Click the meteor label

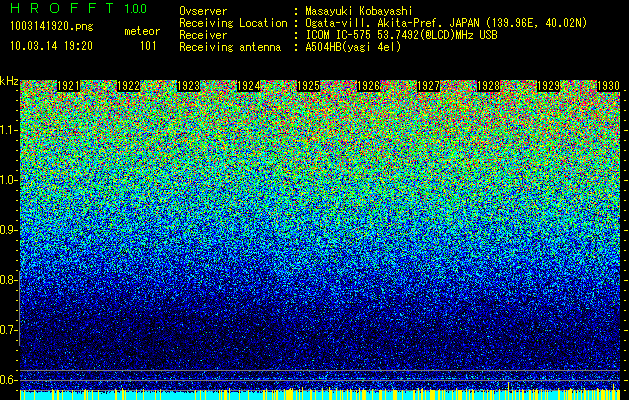(142, 31)
